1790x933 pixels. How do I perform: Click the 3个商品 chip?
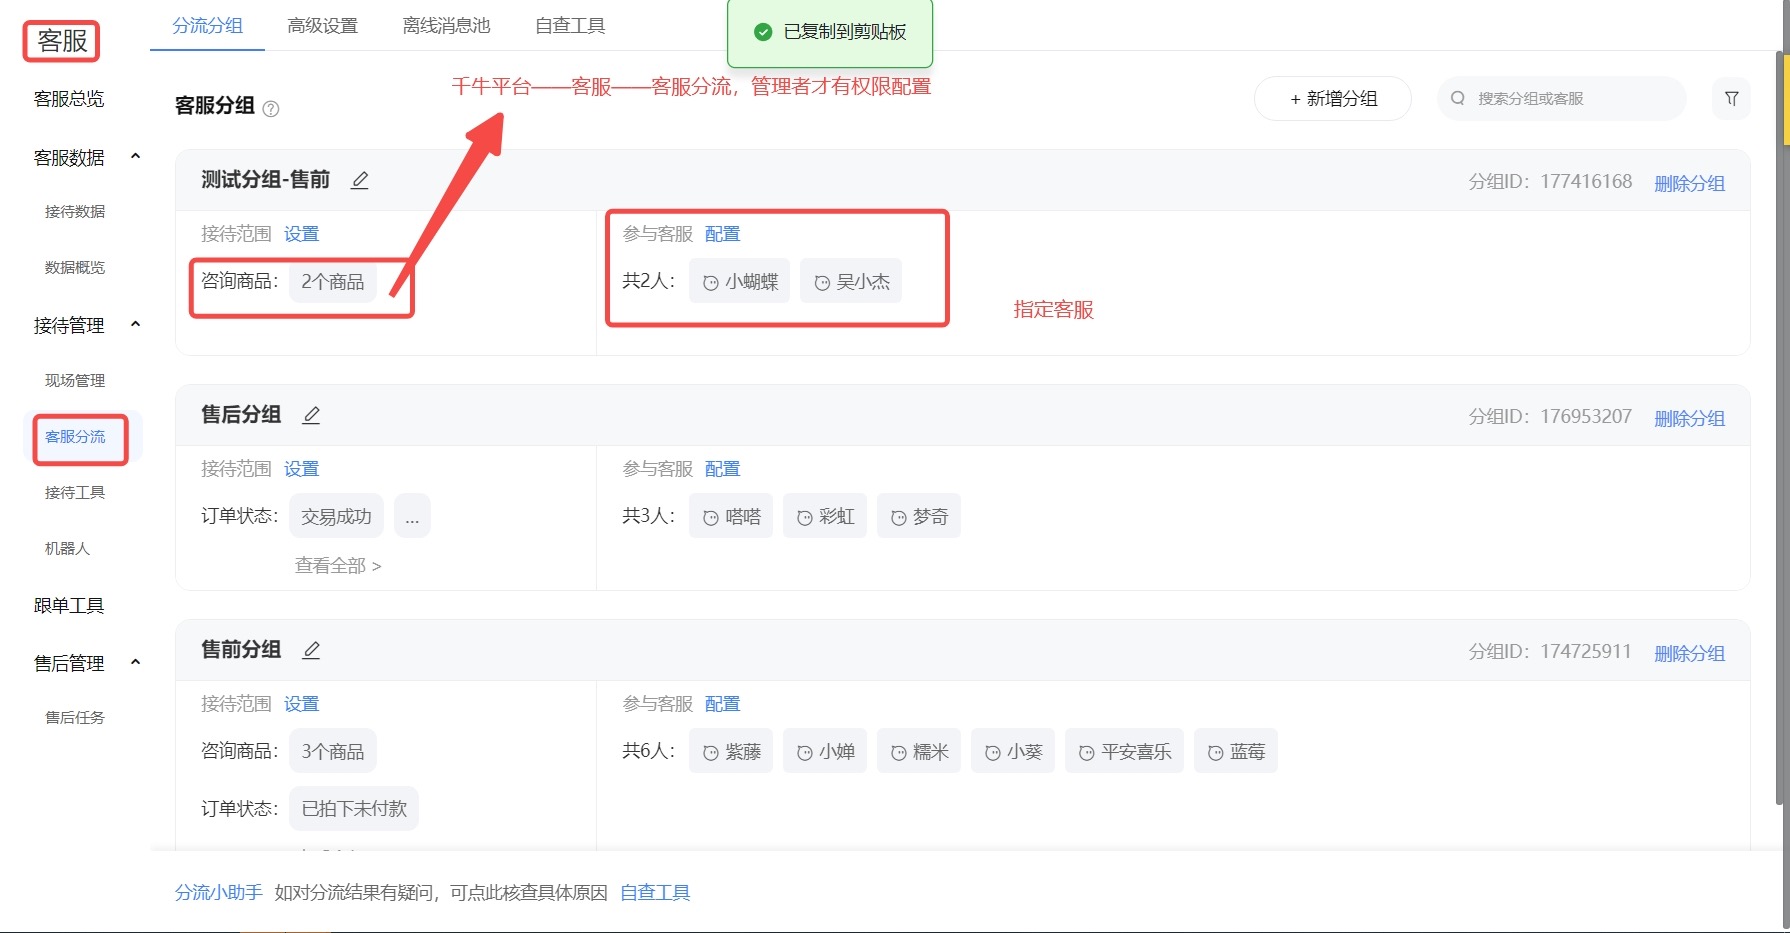click(x=333, y=751)
